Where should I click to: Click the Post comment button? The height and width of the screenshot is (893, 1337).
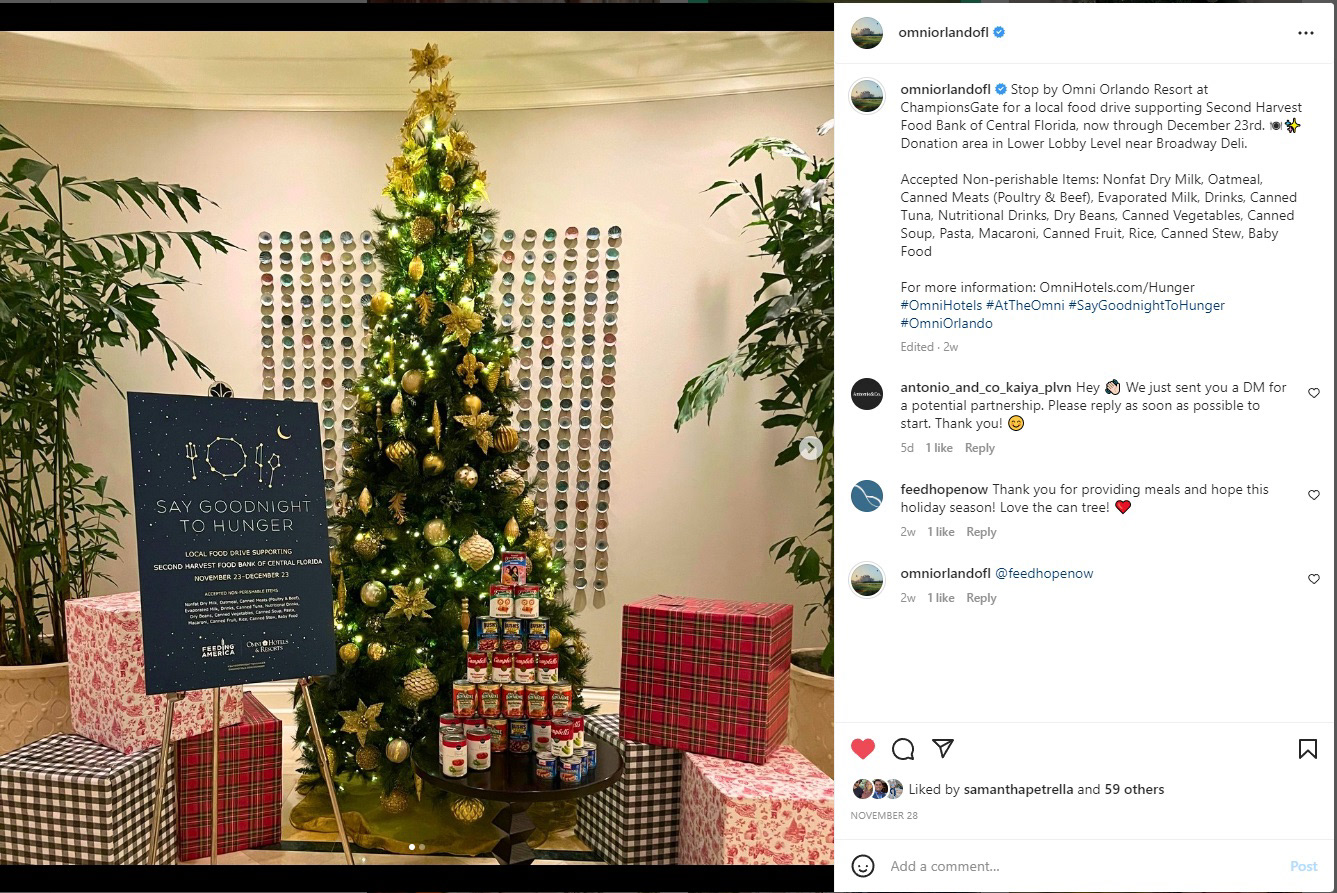point(1304,866)
